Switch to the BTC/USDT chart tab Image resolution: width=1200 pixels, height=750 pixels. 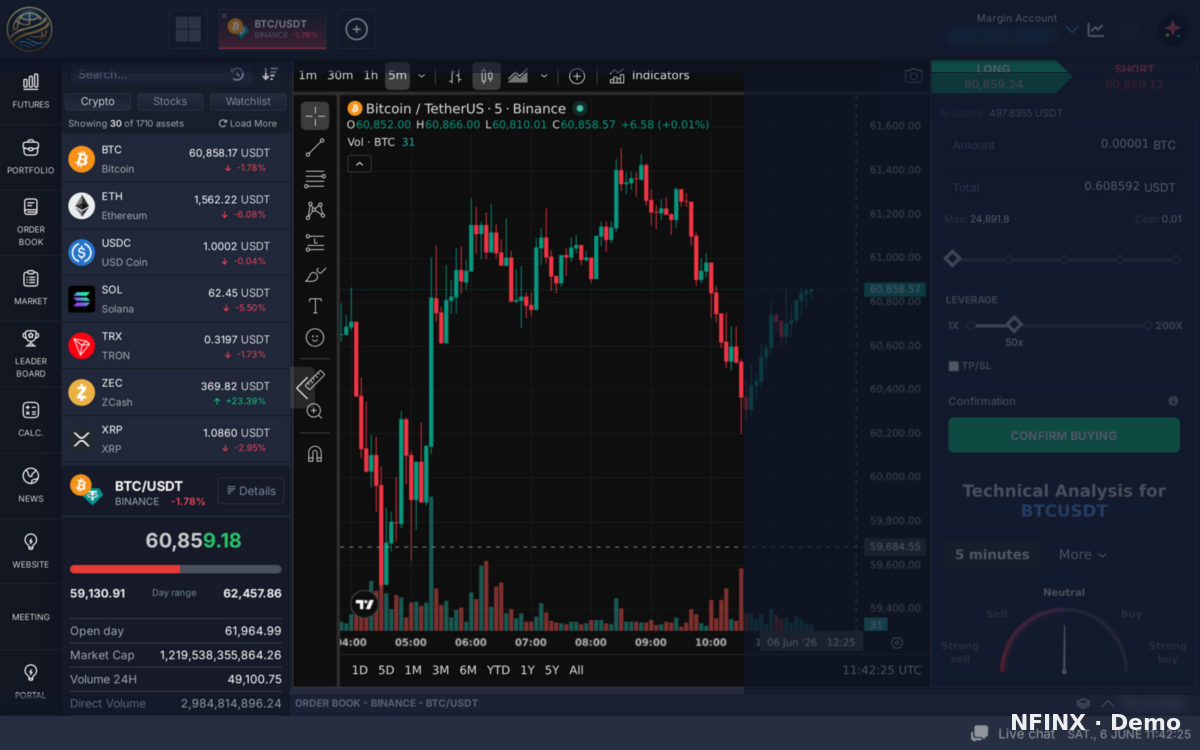point(272,29)
